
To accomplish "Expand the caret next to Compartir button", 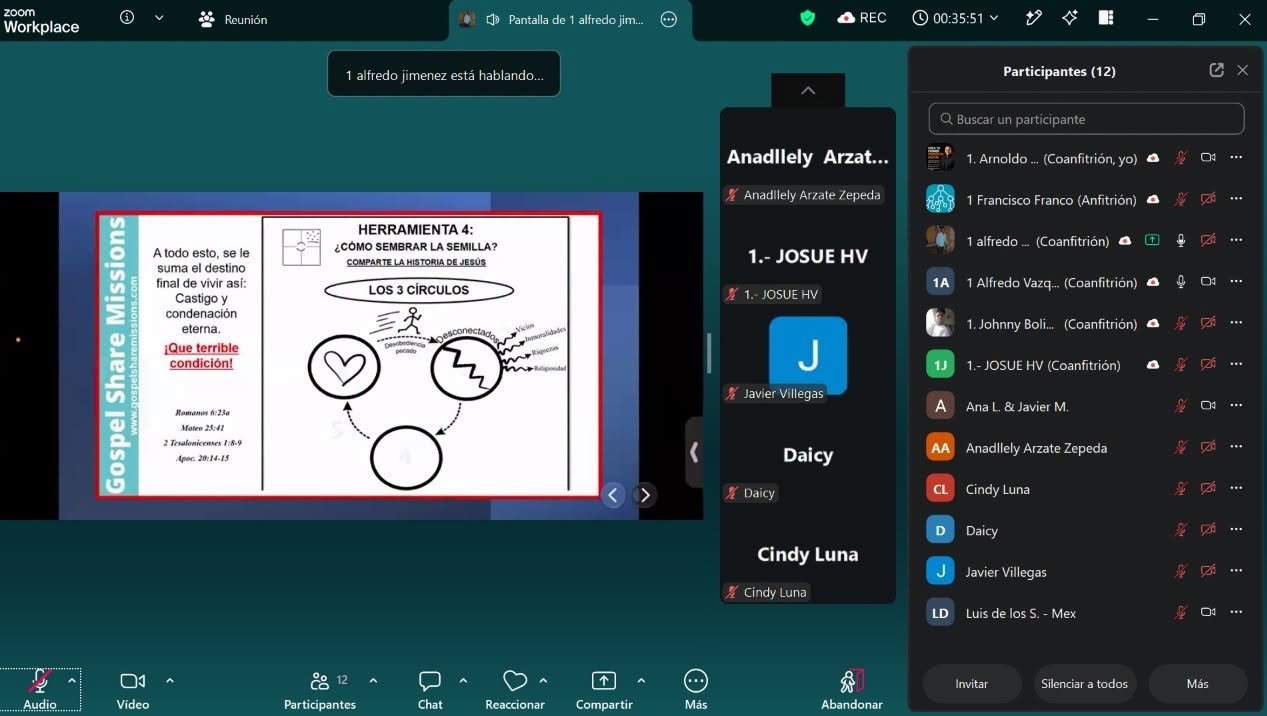I will coord(641,680).
